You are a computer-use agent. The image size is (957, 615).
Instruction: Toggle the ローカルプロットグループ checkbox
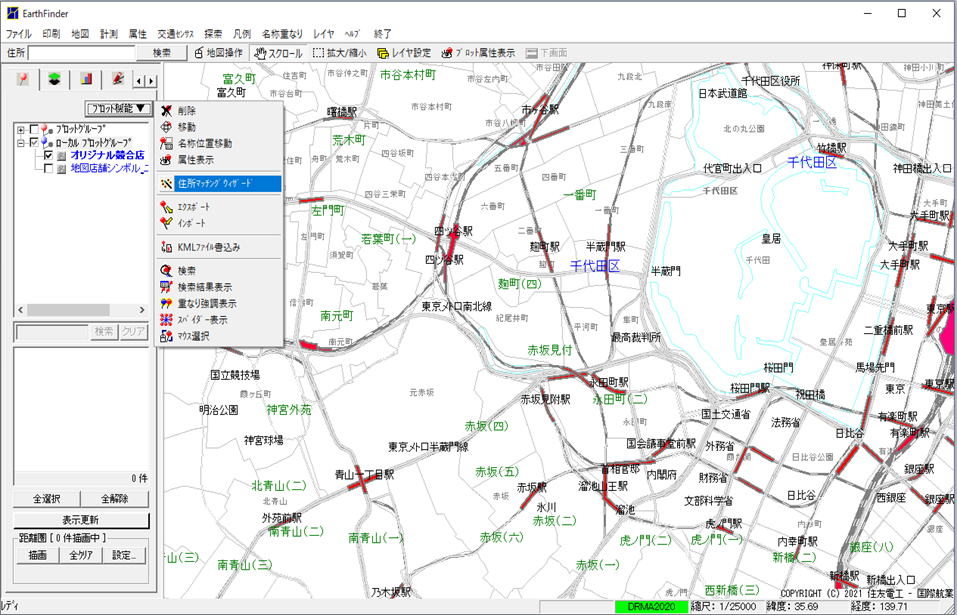point(35,142)
